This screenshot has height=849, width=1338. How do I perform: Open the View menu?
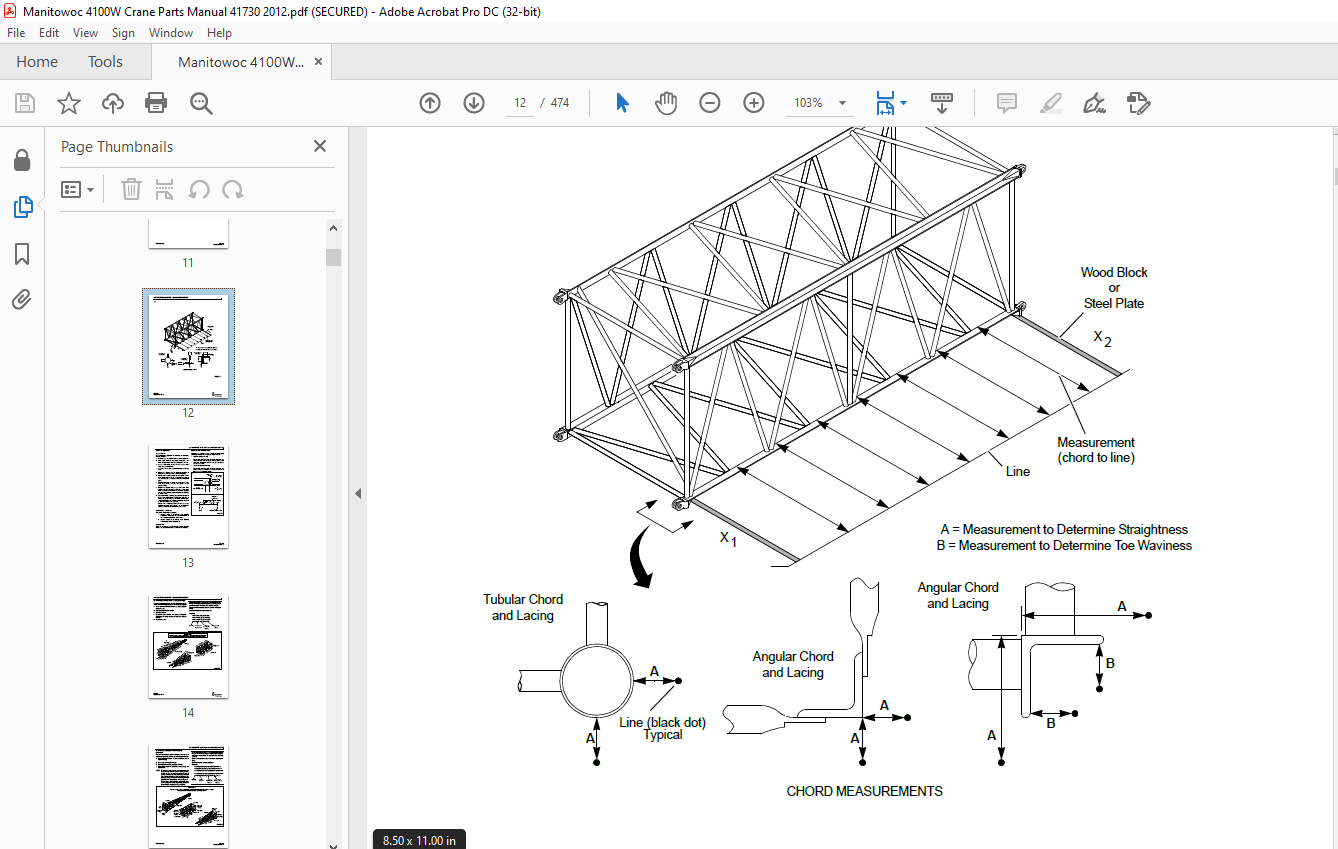pyautogui.click(x=86, y=33)
